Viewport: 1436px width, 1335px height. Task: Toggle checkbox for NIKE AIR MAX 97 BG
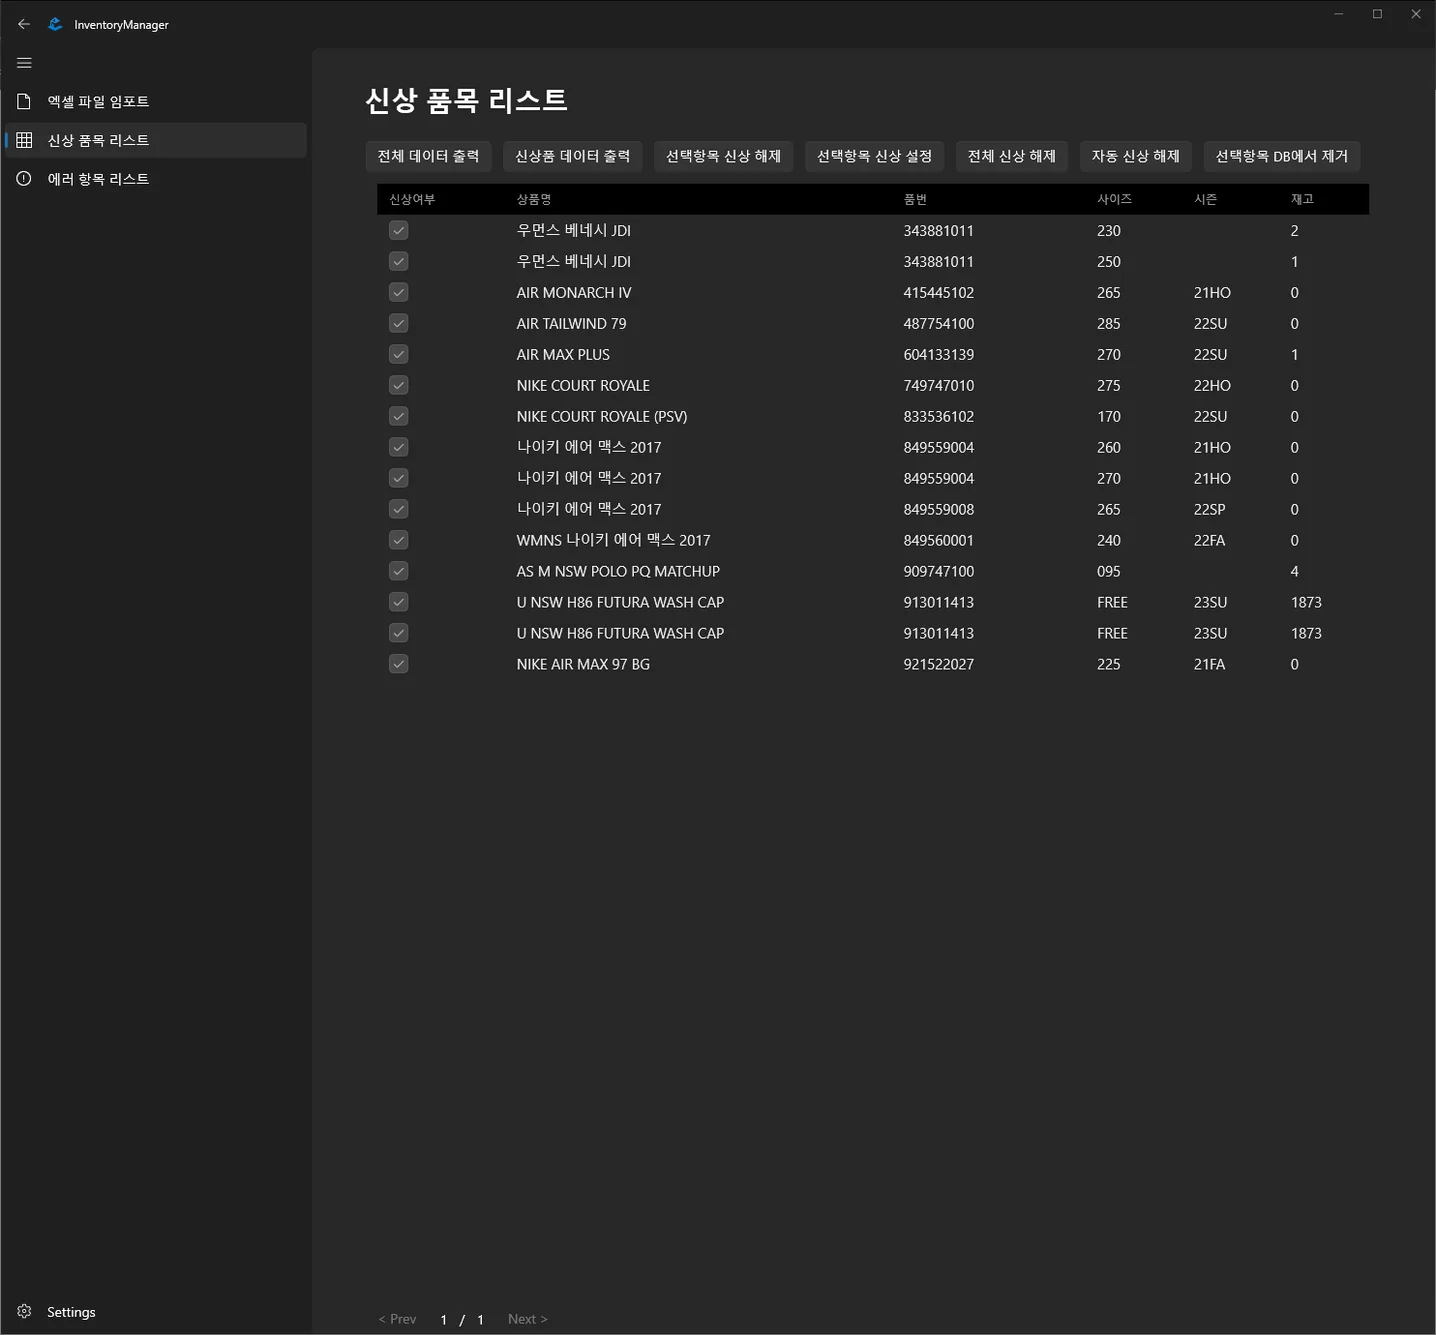point(398,664)
